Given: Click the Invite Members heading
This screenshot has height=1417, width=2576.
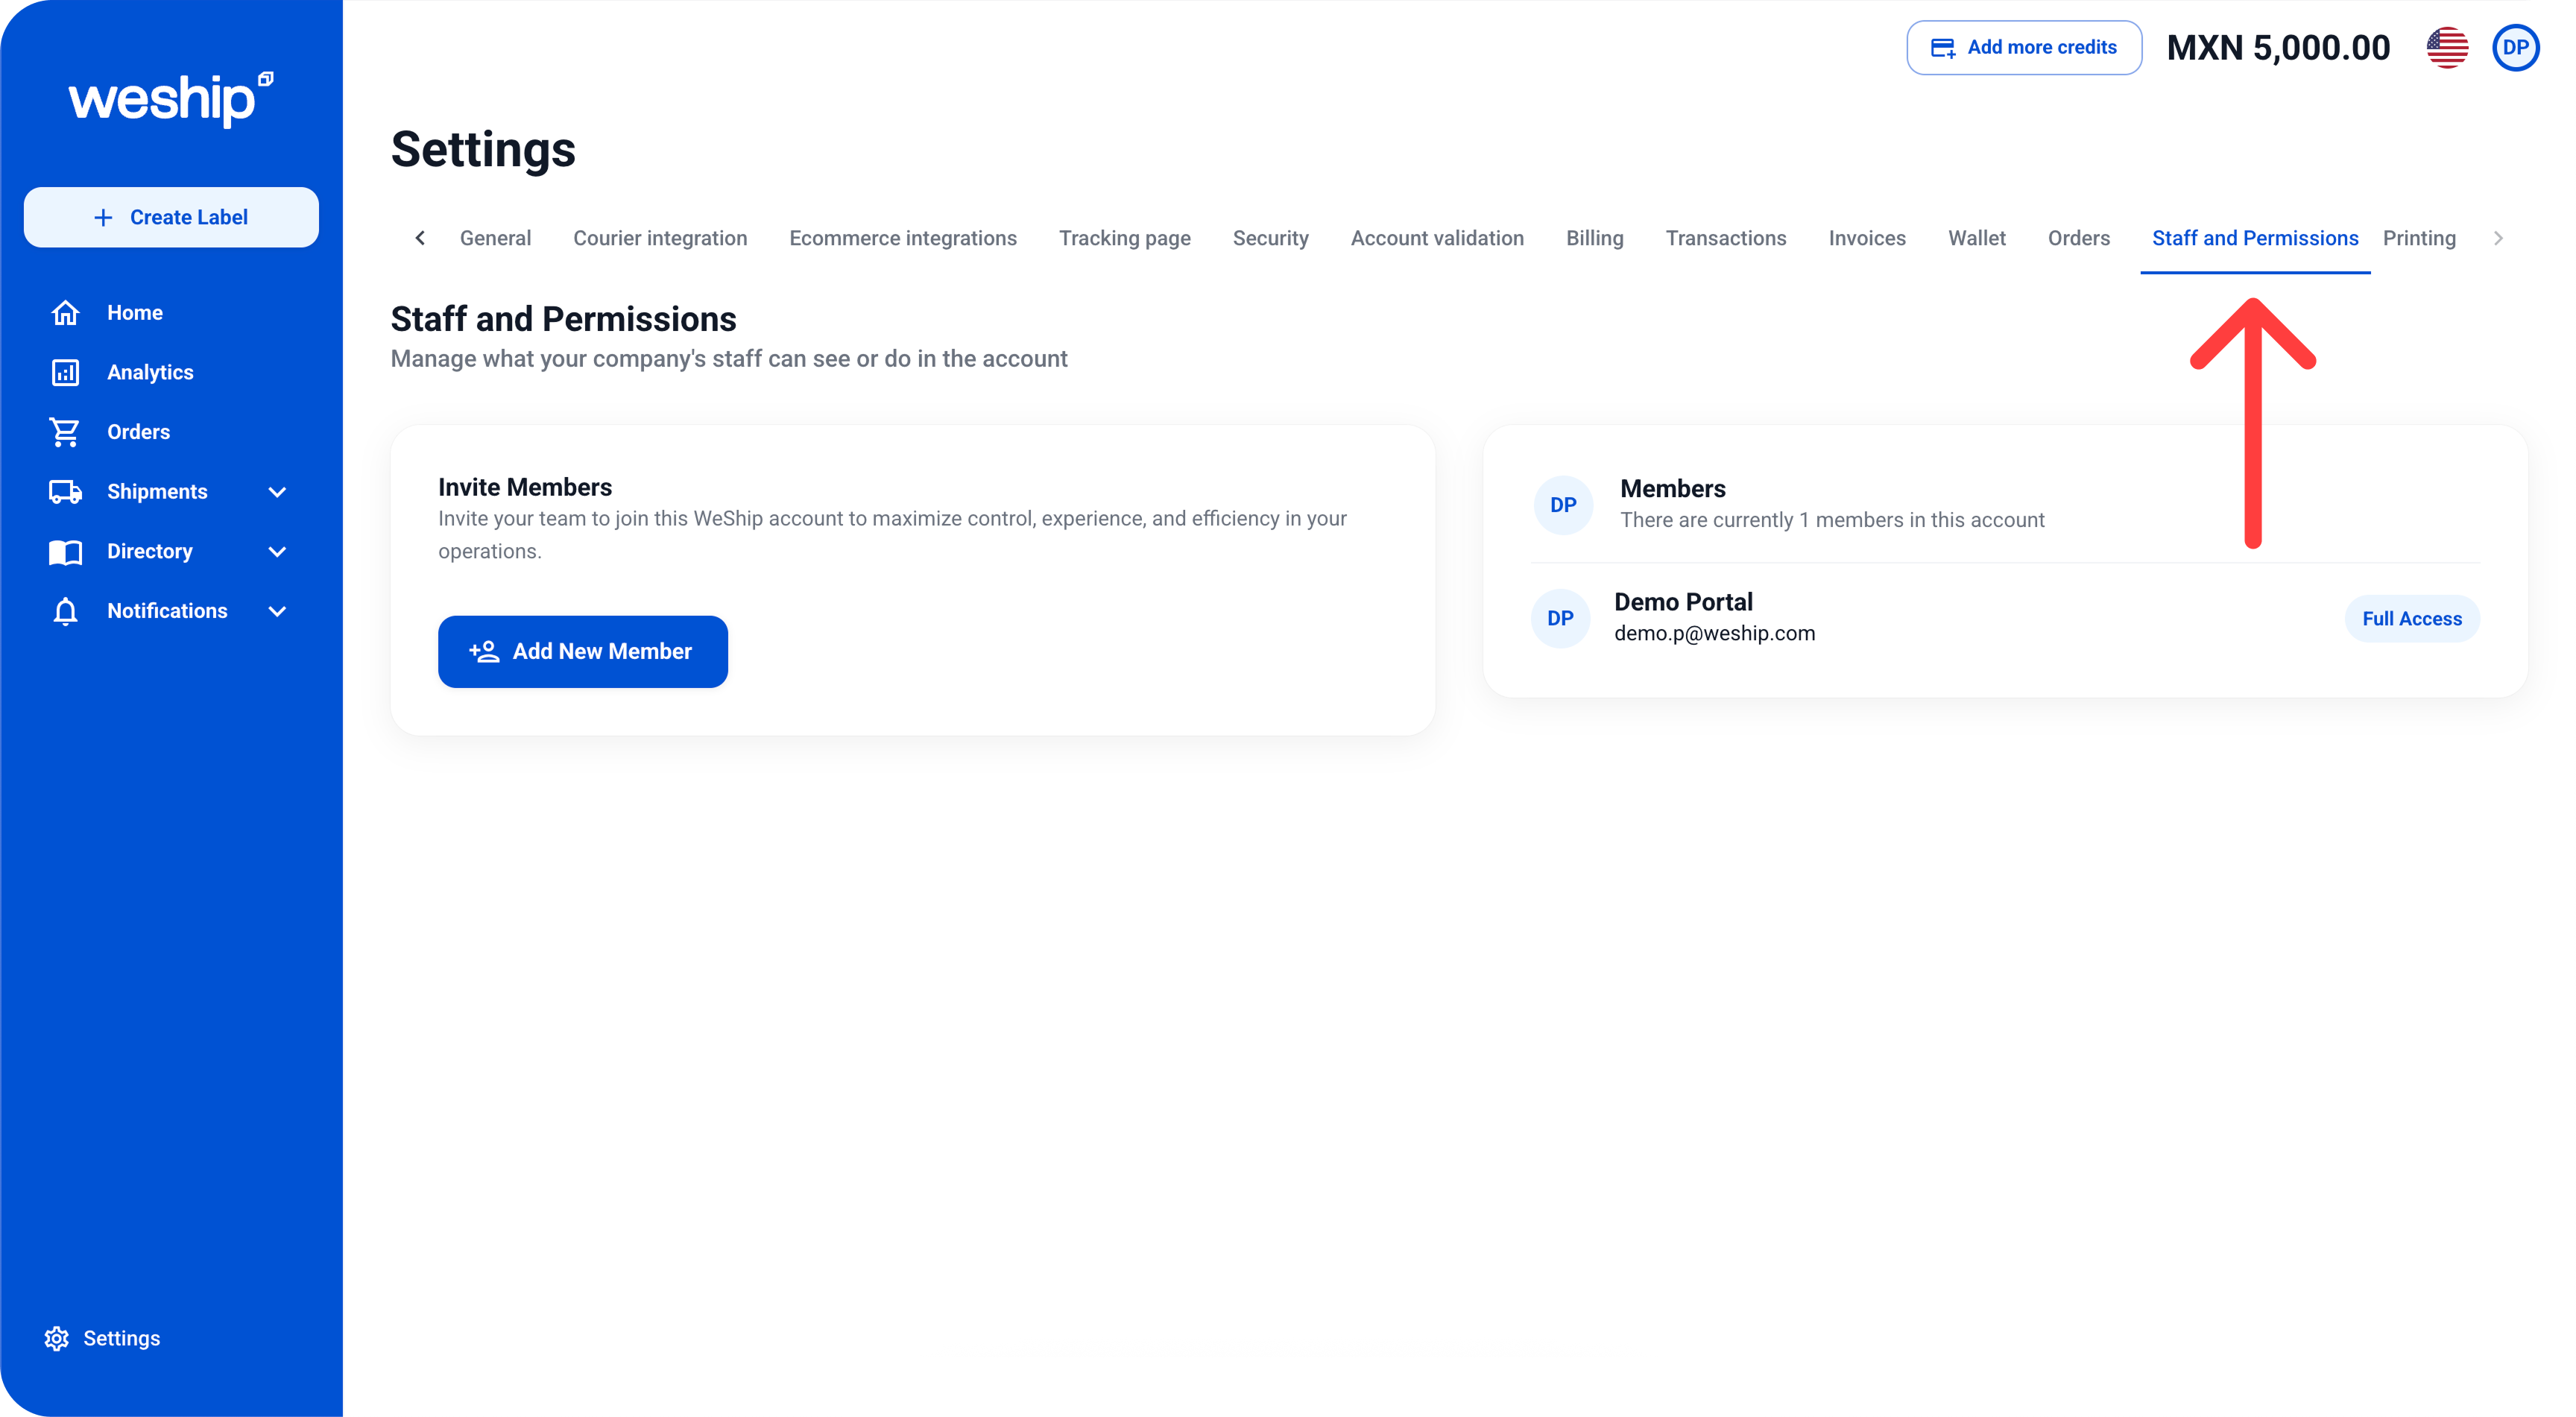Looking at the screenshot, I should pyautogui.click(x=525, y=487).
